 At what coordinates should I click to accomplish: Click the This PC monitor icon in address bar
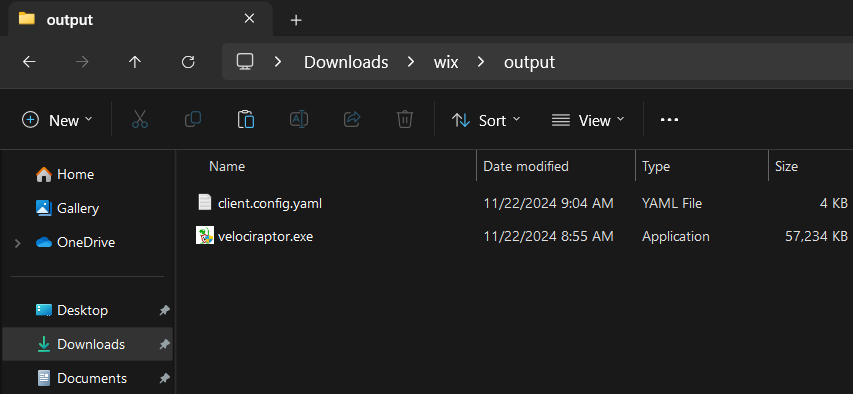pyautogui.click(x=245, y=61)
